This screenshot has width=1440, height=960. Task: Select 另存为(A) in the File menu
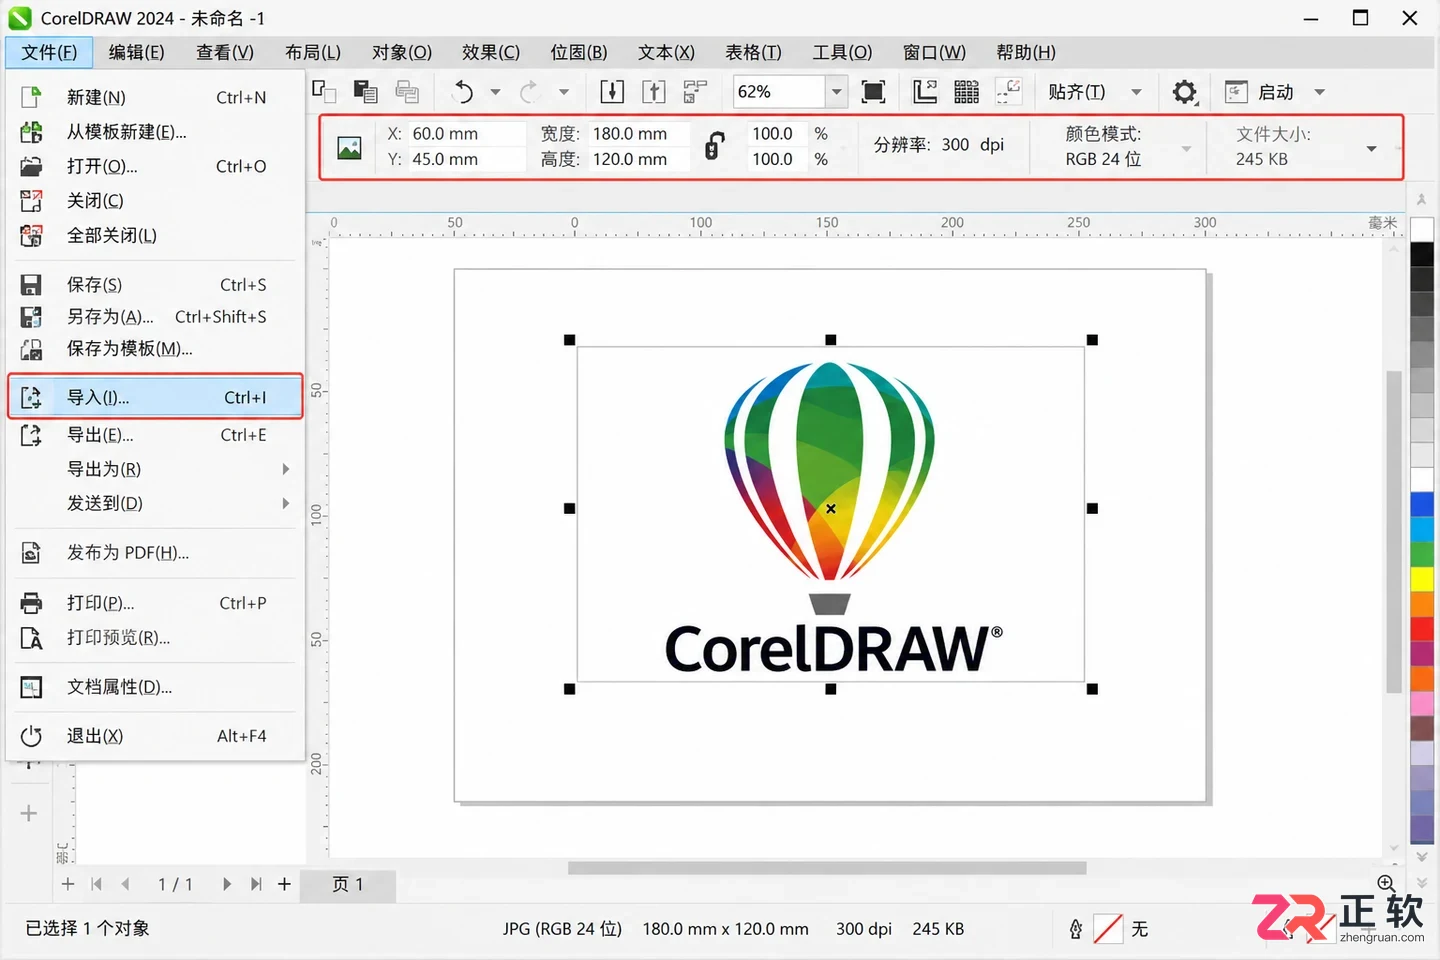155,317
